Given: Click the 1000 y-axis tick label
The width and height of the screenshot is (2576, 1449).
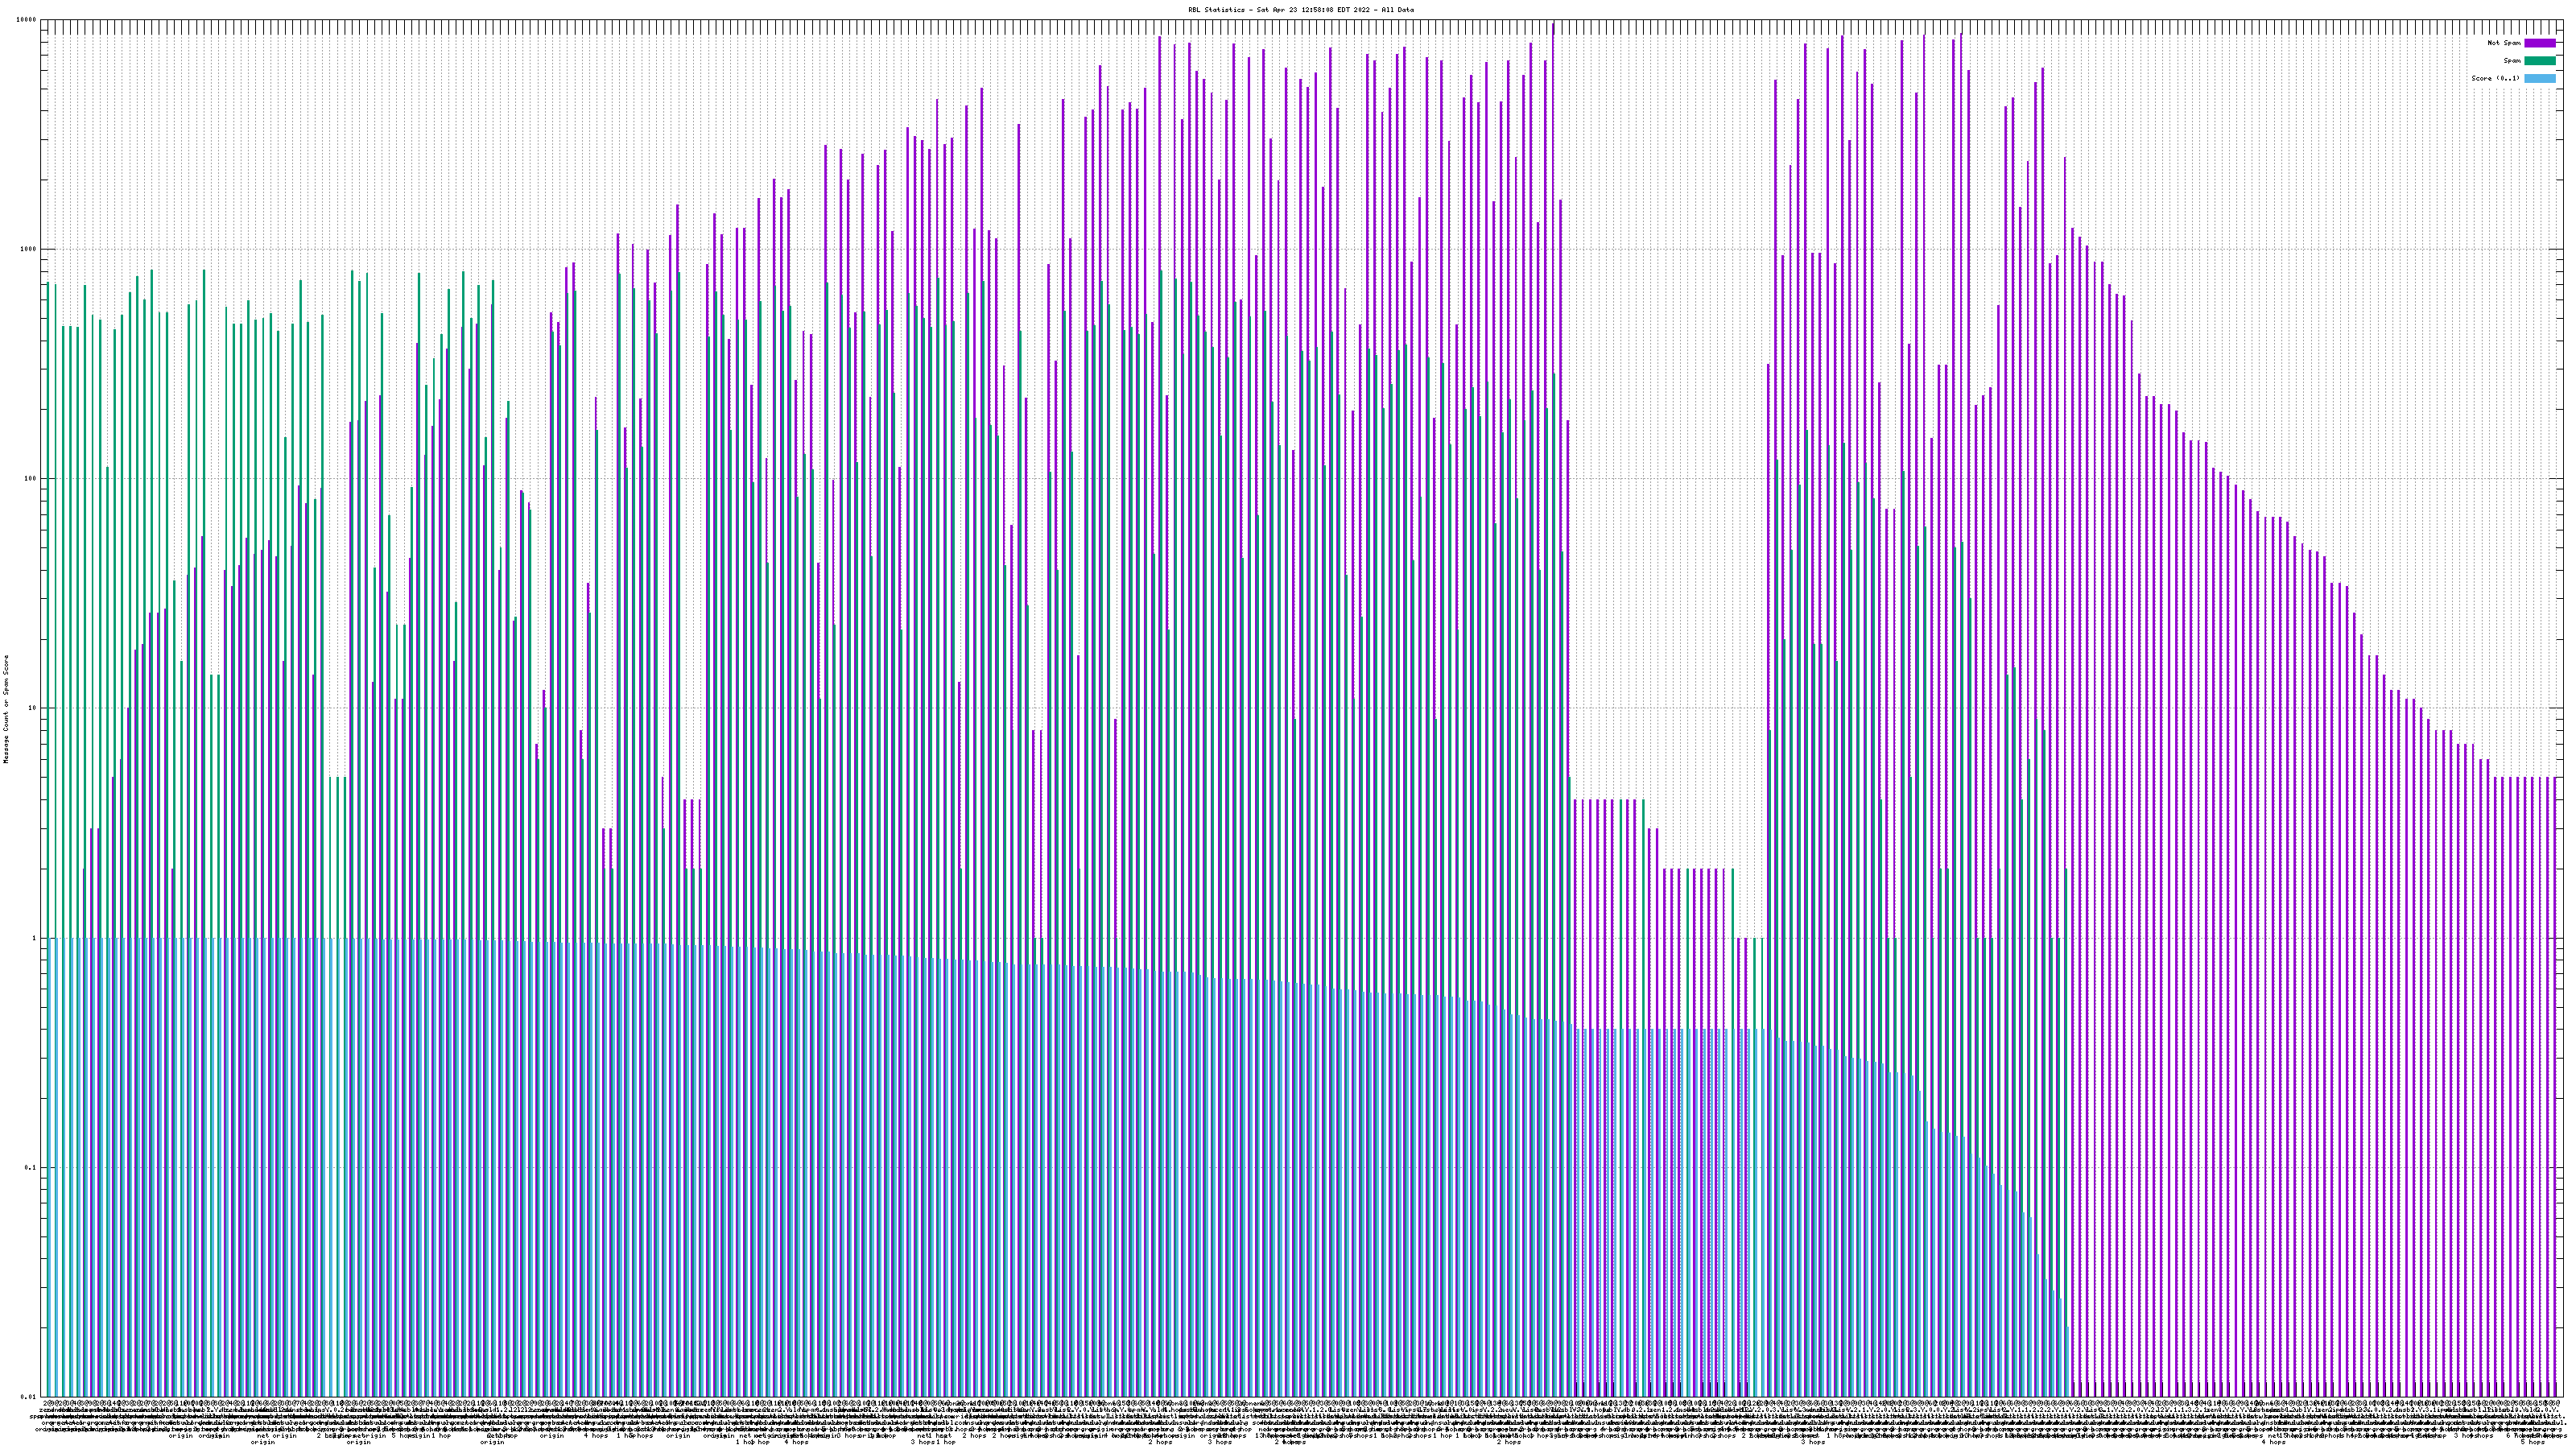Looking at the screenshot, I should coord(29,249).
